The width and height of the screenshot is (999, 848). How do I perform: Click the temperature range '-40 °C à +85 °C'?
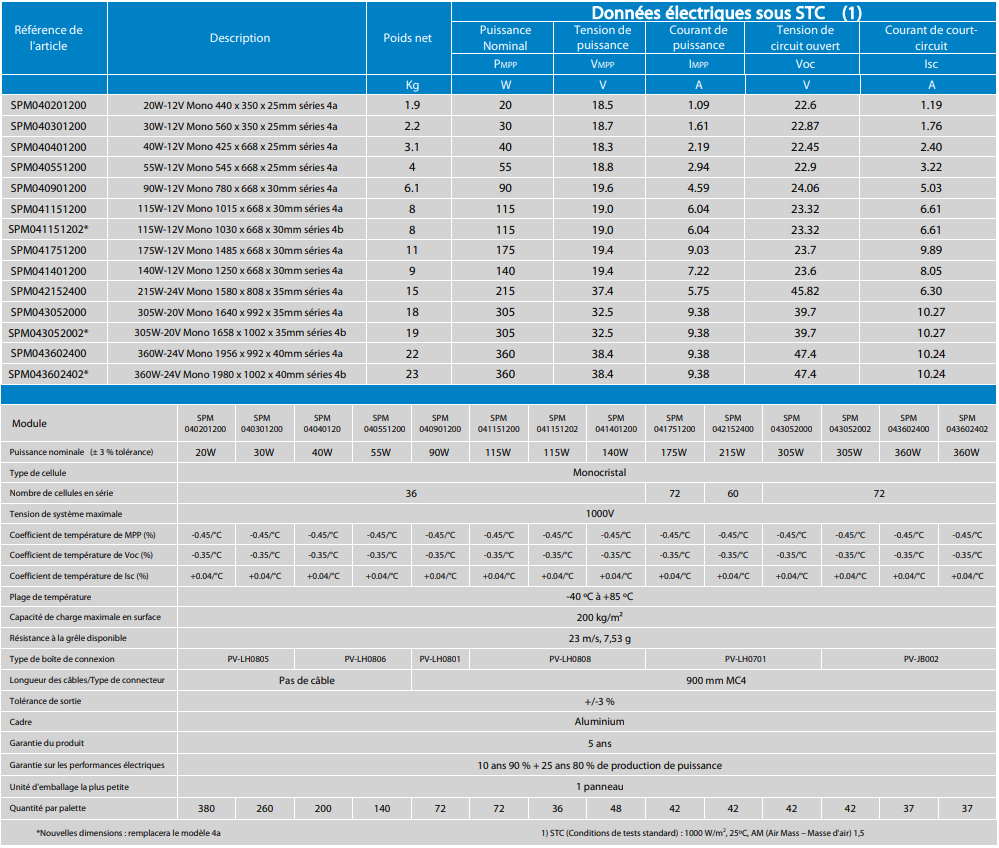(600, 597)
